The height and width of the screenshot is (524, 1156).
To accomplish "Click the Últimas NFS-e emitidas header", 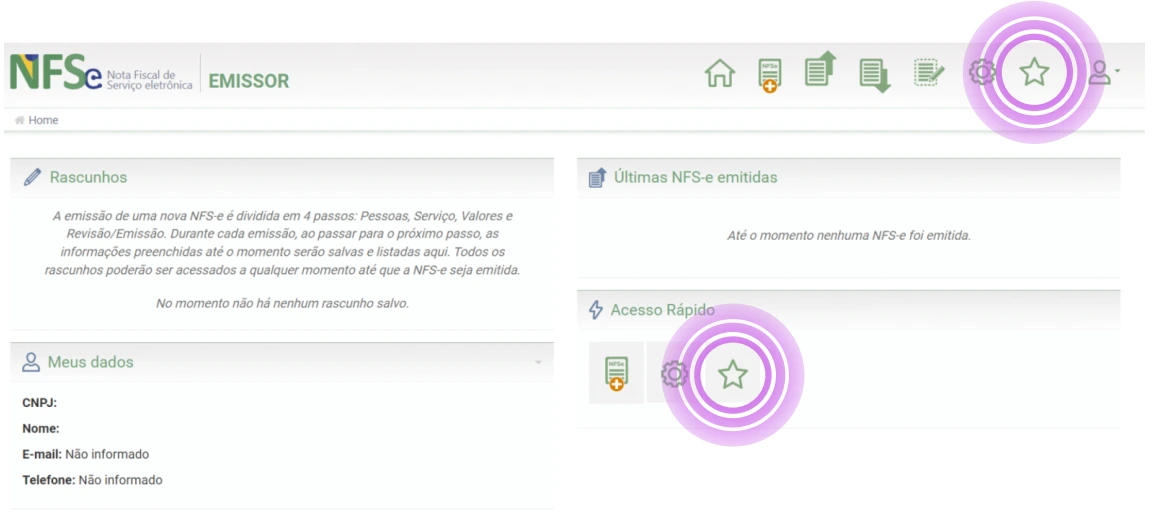I will coord(695,177).
